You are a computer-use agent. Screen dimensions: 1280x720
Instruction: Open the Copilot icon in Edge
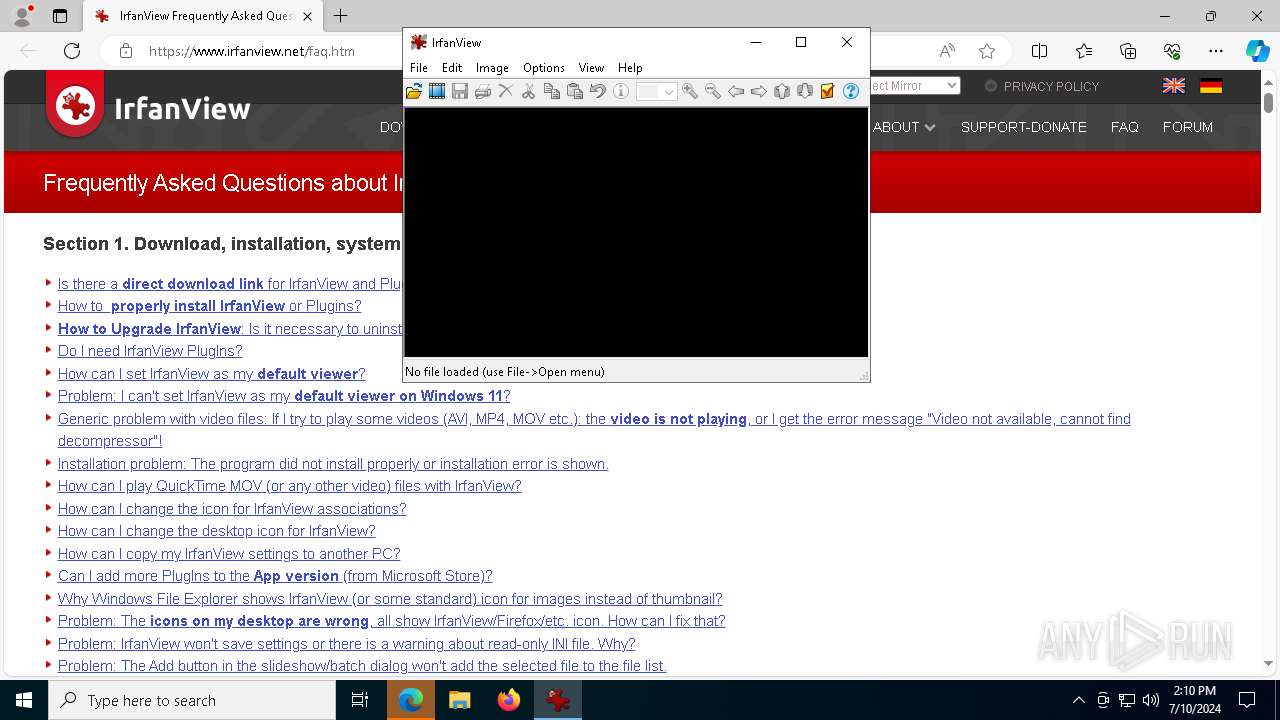(x=1257, y=51)
